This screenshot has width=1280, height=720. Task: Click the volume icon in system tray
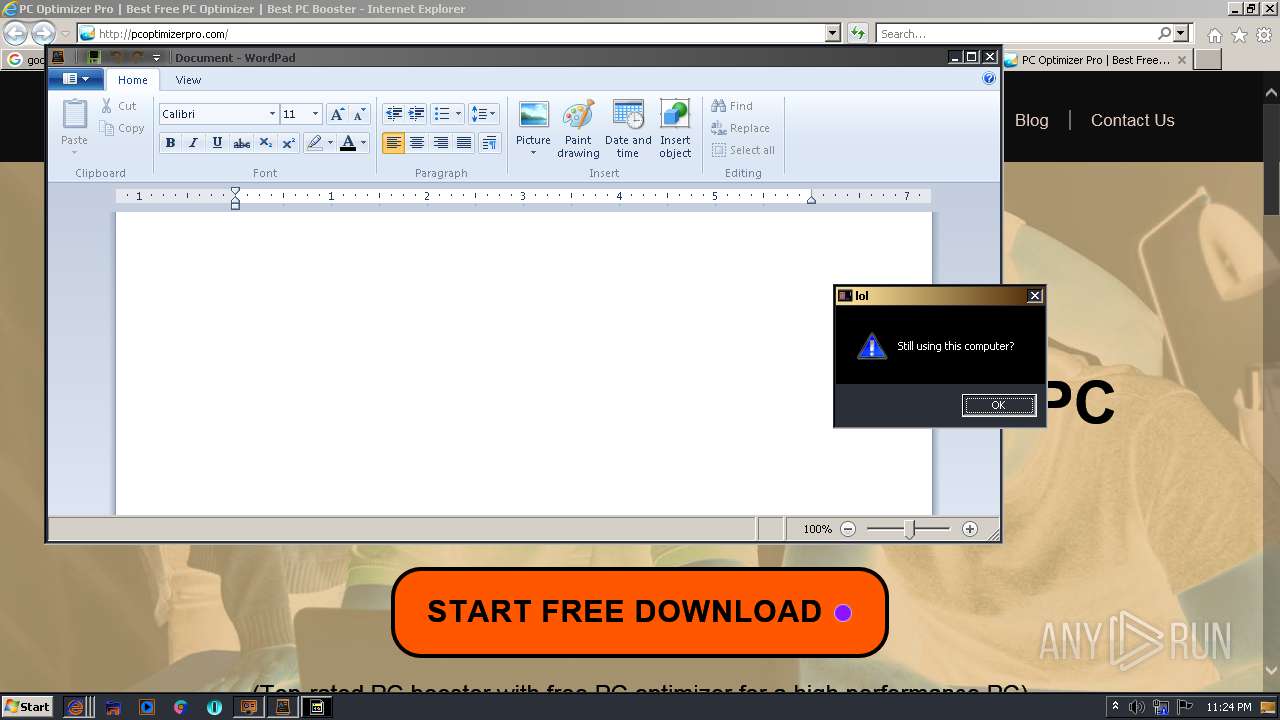[x=1137, y=707]
